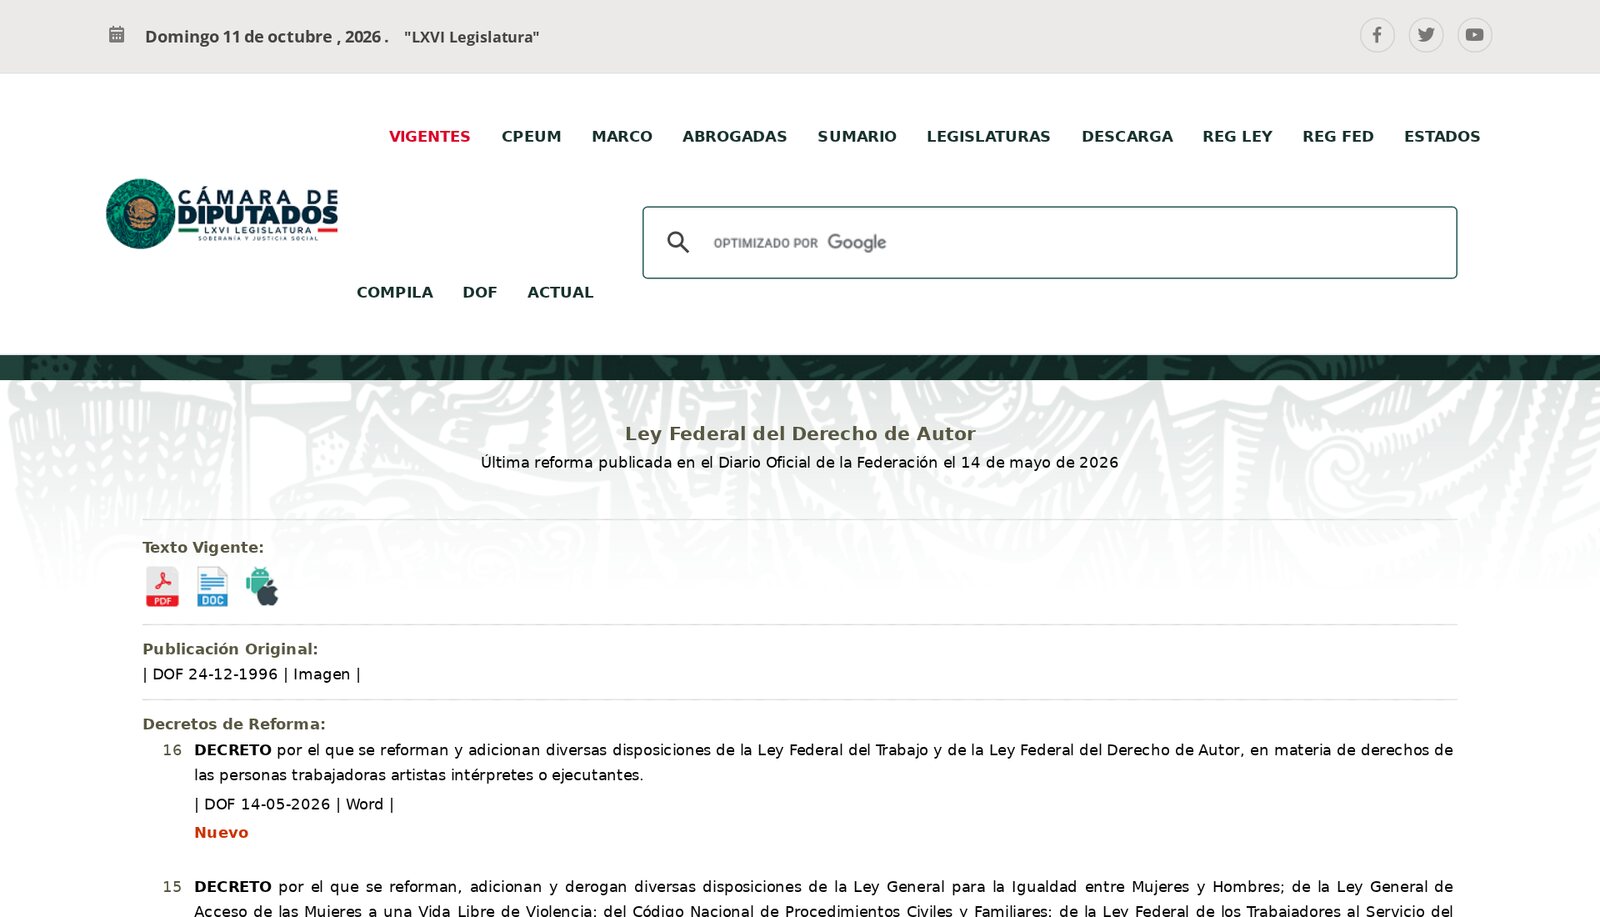1600x917 pixels.
Task: Click the Texto Vigente heading
Action: click(203, 547)
